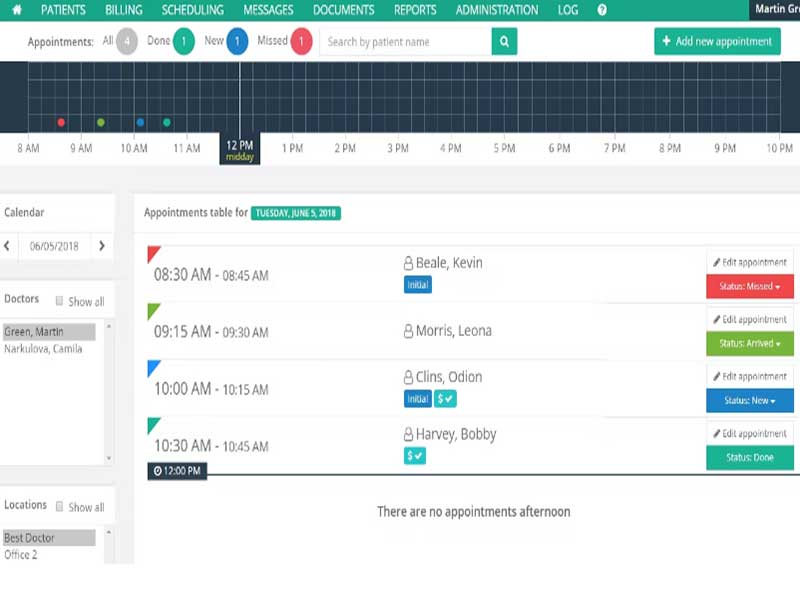Open the Billing menu
Viewport: 800px width, 600px height.
click(x=124, y=10)
